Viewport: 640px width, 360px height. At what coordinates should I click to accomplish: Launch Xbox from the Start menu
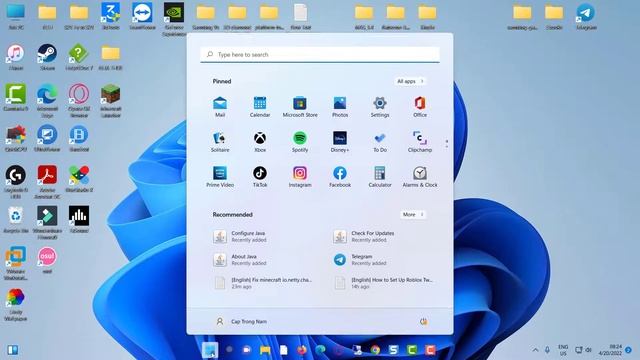coord(260,142)
